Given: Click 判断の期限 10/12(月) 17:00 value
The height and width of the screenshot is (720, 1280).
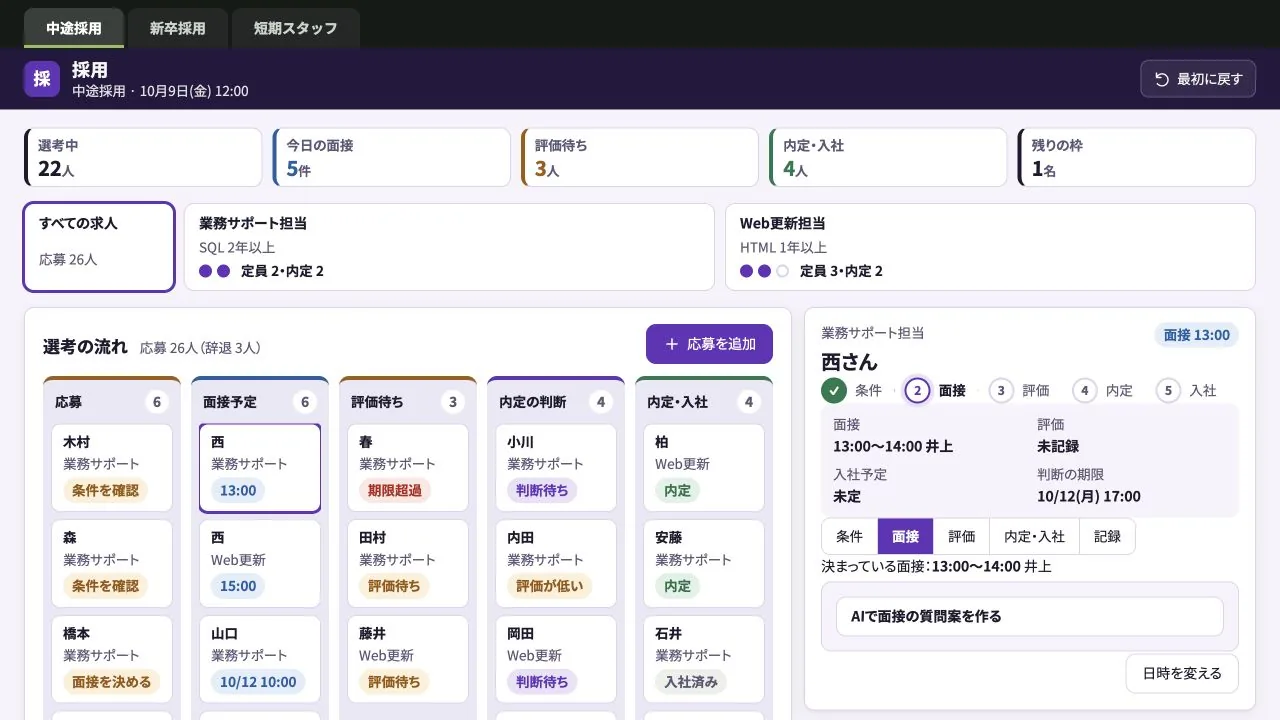Looking at the screenshot, I should tap(1088, 496).
